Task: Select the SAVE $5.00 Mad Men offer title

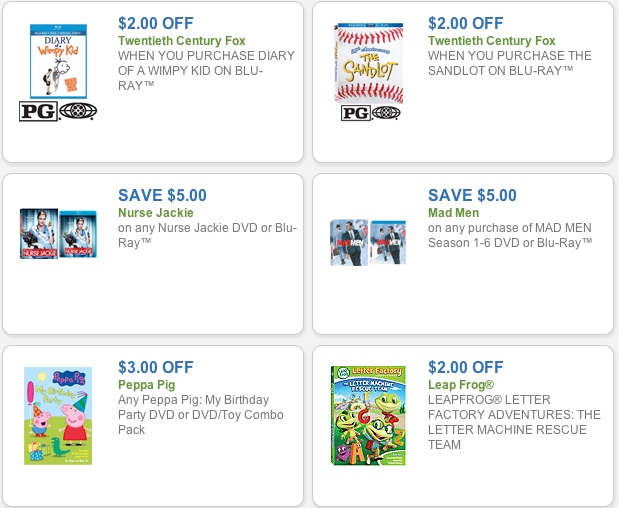Action: click(472, 195)
